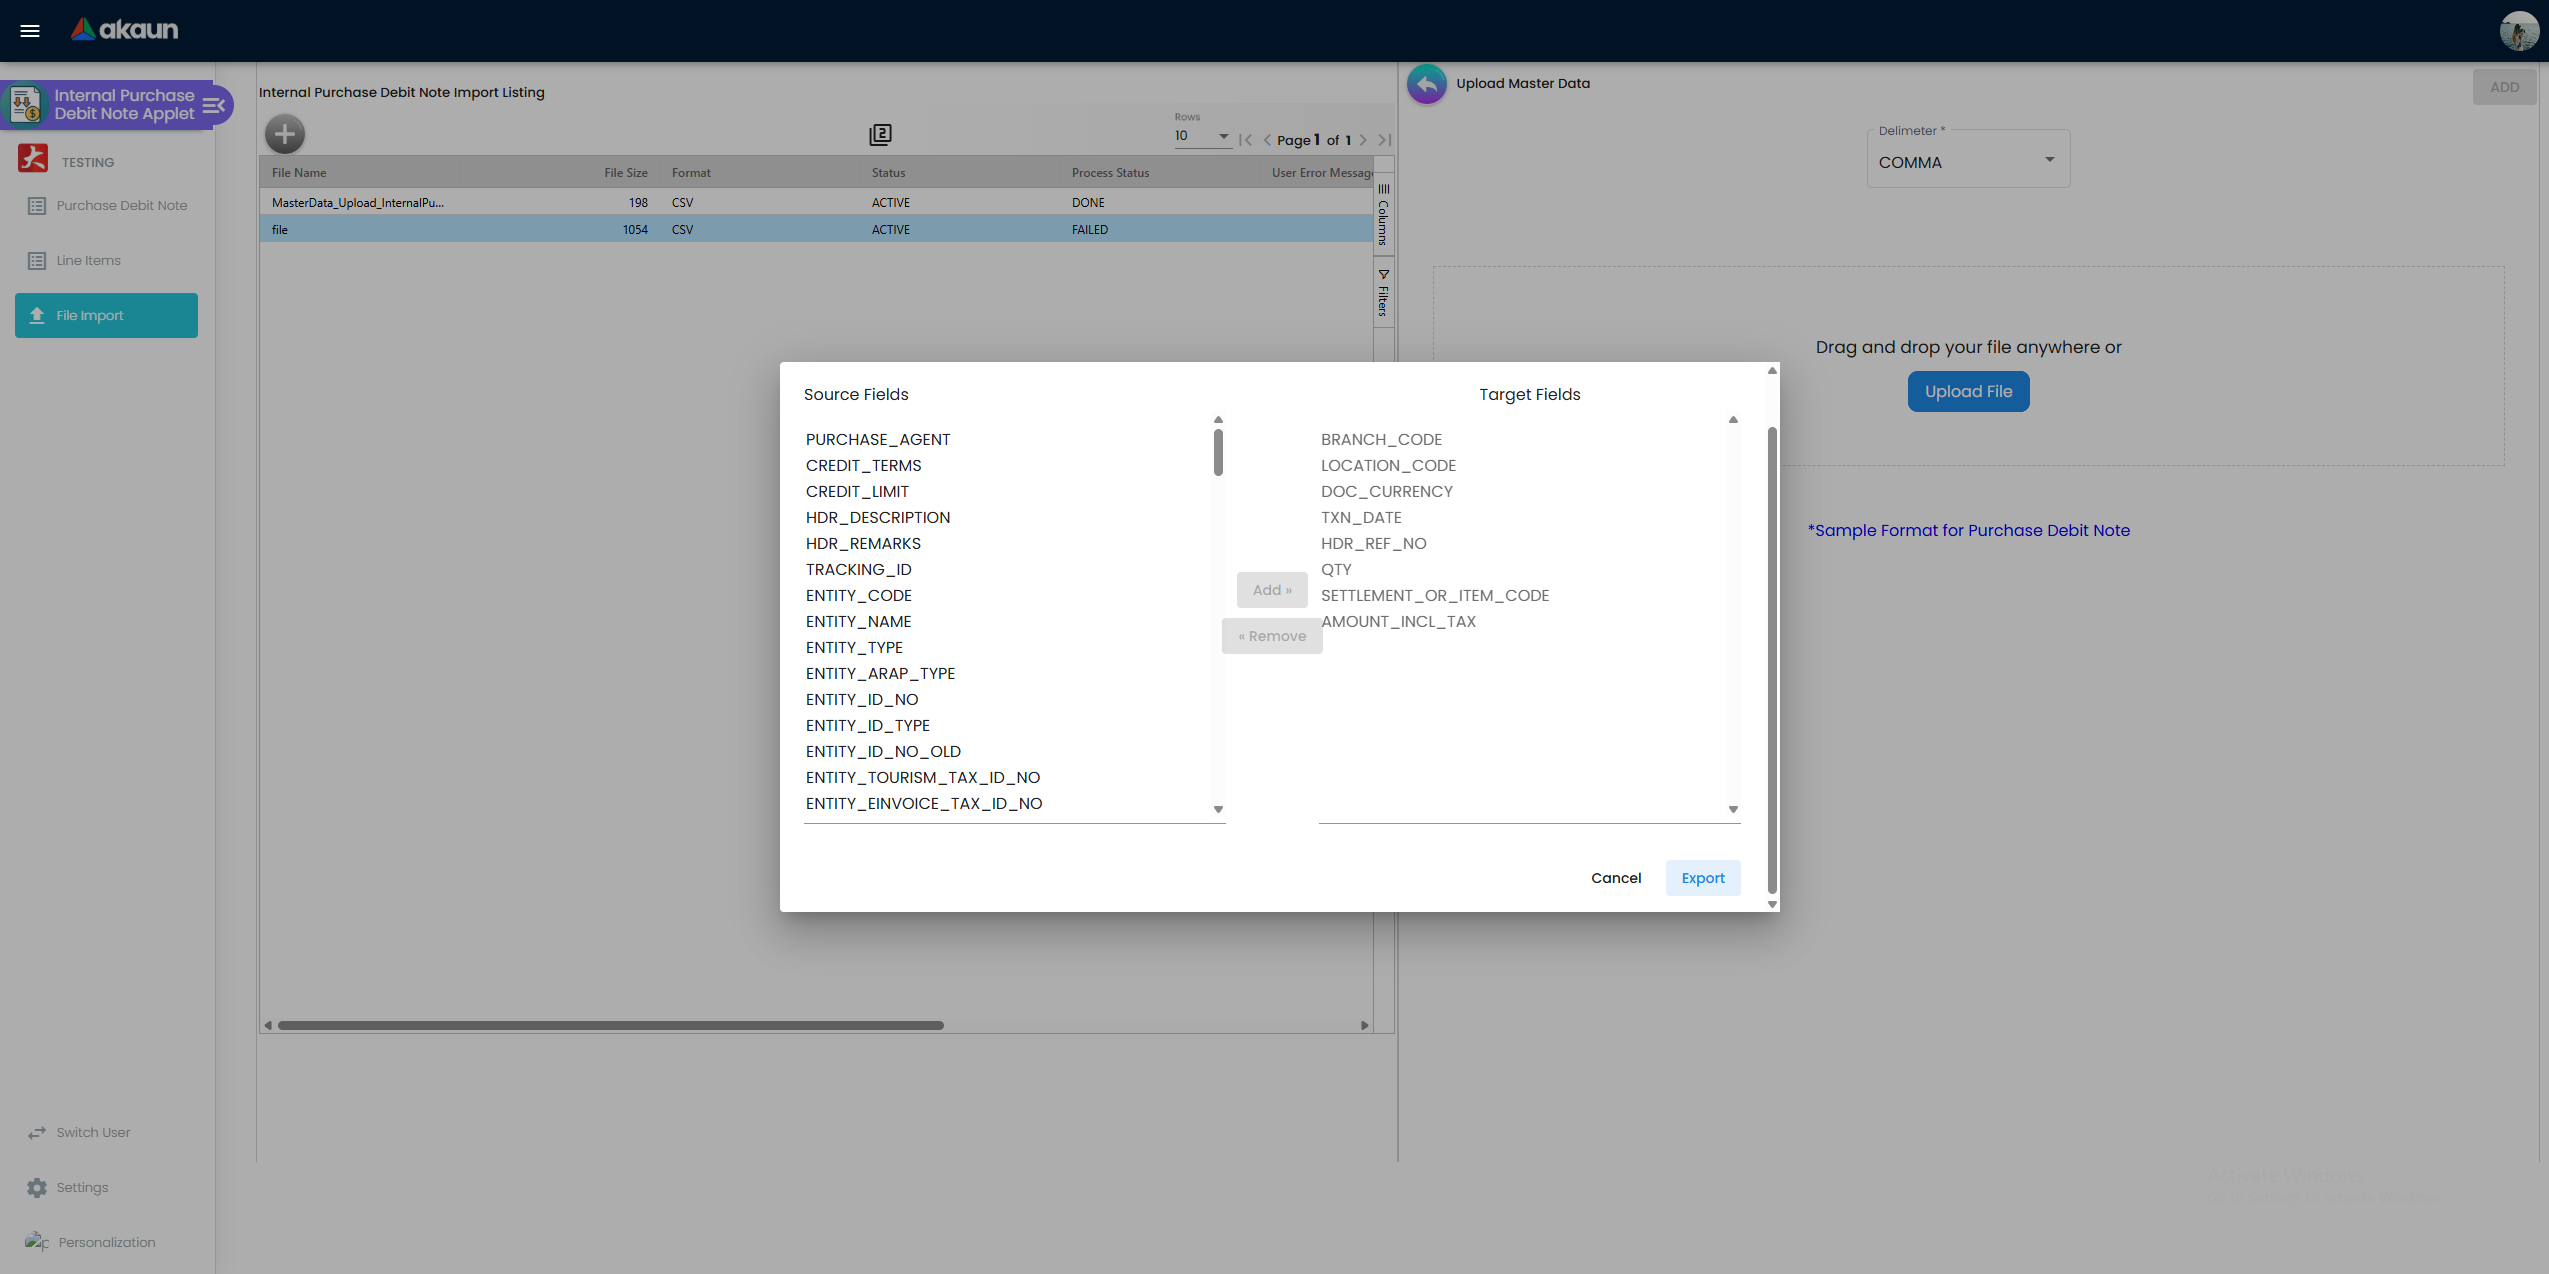Sort by File Name column header

[299, 173]
